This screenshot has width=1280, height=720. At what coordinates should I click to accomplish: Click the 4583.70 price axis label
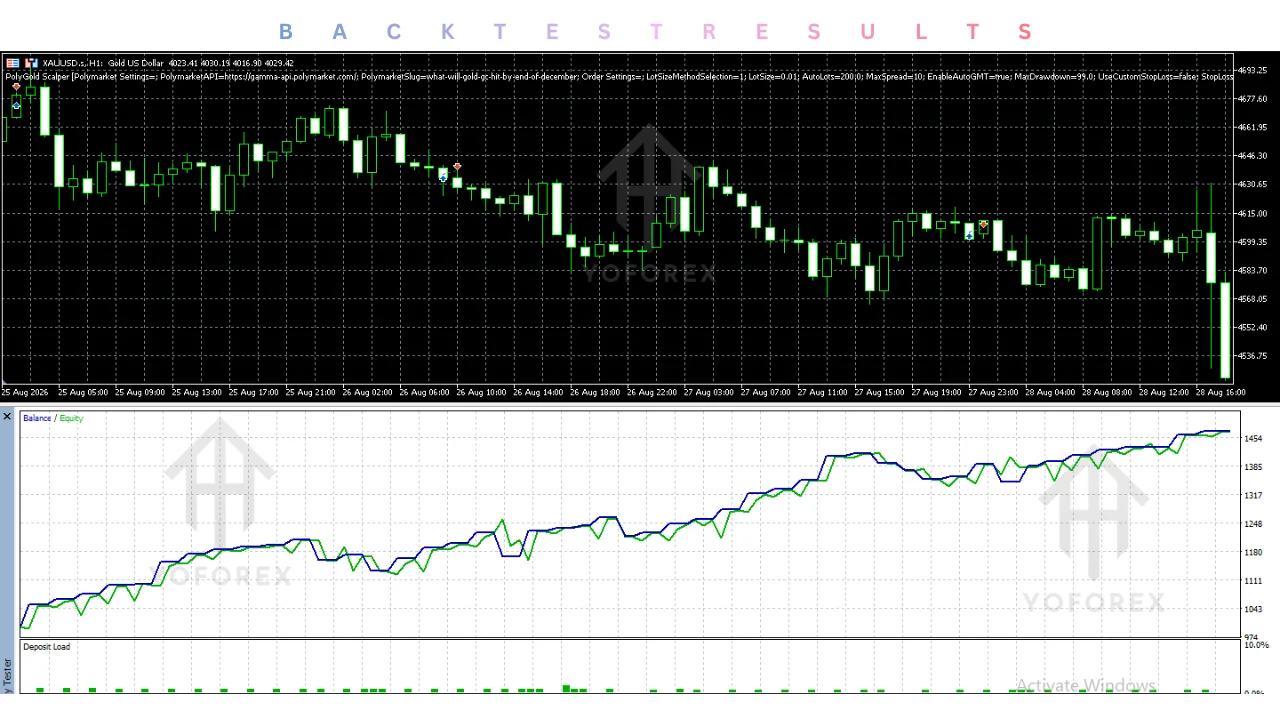1254,270
